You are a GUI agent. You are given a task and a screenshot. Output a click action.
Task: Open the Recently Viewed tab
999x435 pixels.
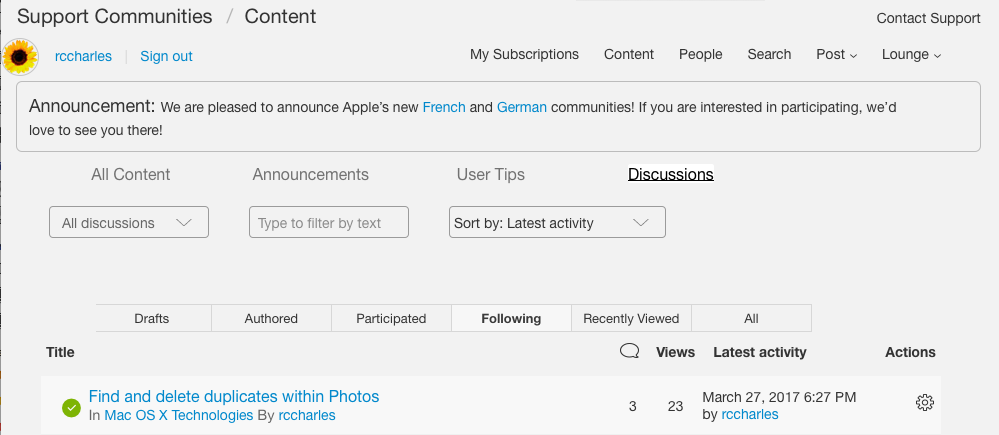(631, 319)
